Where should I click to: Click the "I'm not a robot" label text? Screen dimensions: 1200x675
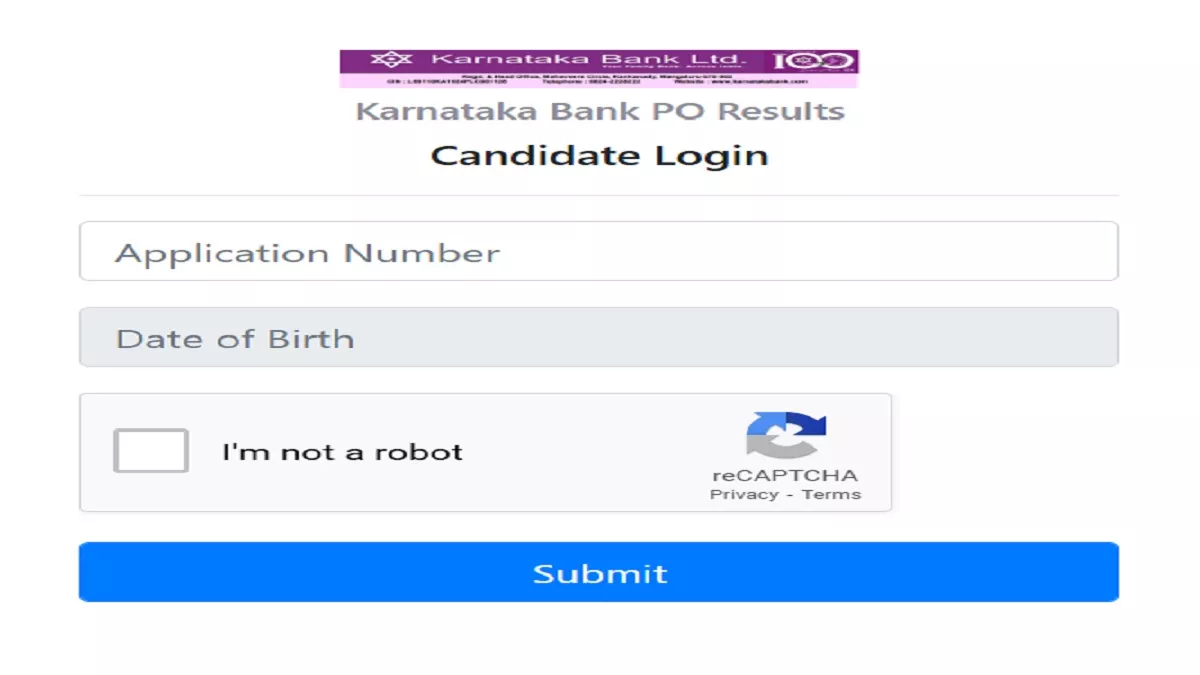pyautogui.click(x=342, y=452)
